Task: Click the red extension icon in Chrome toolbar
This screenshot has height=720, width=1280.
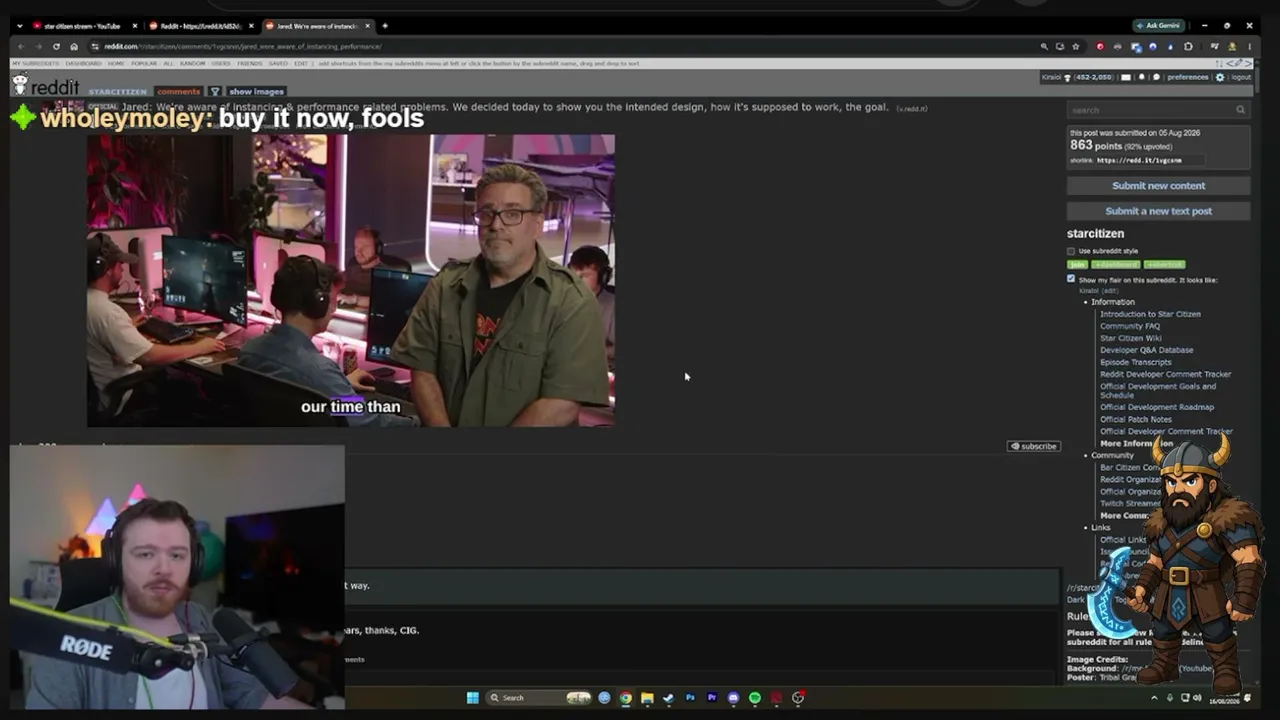Action: pyautogui.click(x=1100, y=46)
